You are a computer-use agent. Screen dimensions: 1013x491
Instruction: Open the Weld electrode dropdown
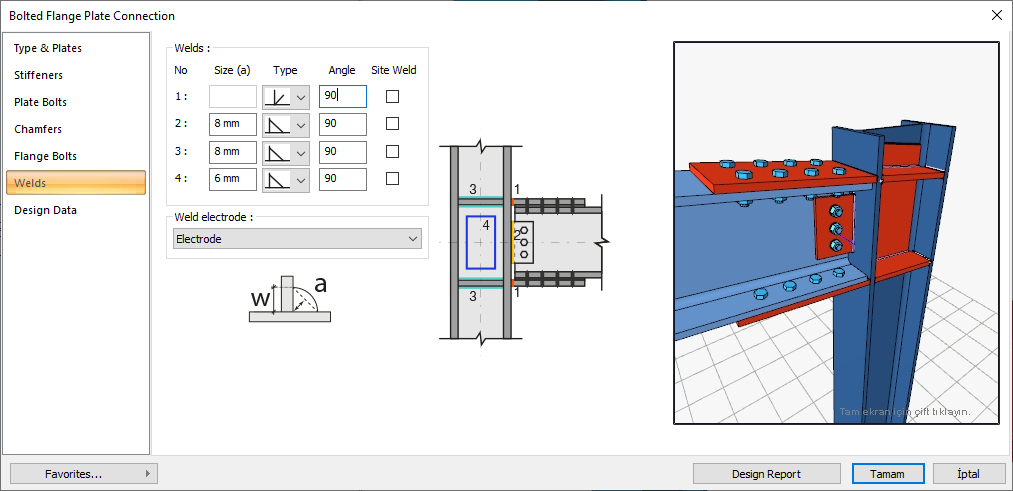click(x=297, y=239)
